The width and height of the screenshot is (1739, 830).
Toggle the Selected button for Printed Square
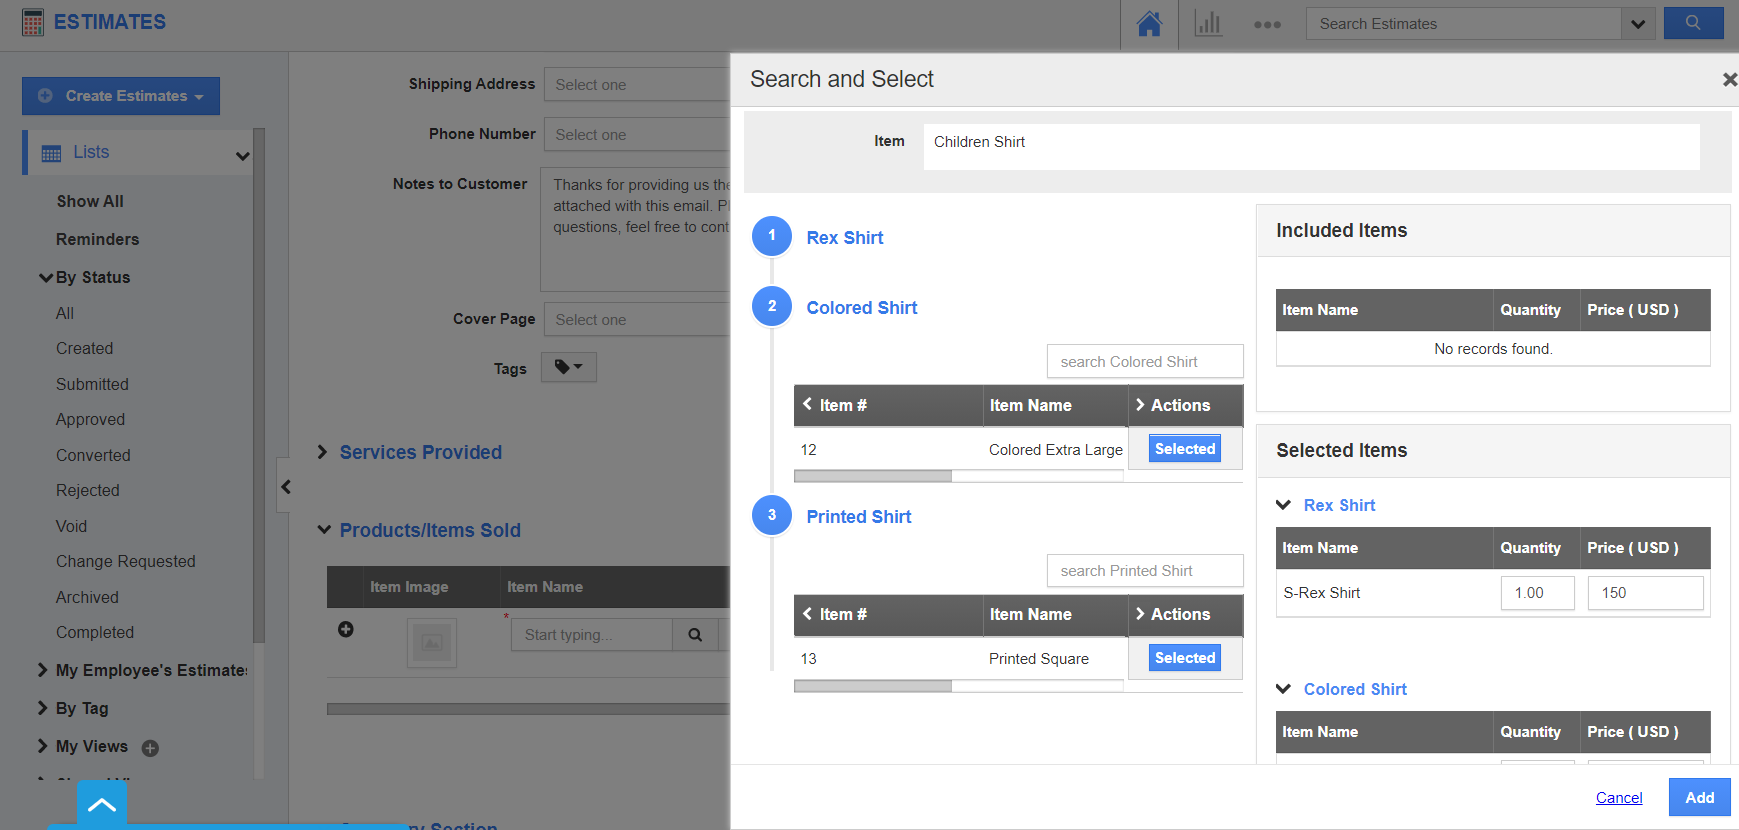[x=1184, y=658]
